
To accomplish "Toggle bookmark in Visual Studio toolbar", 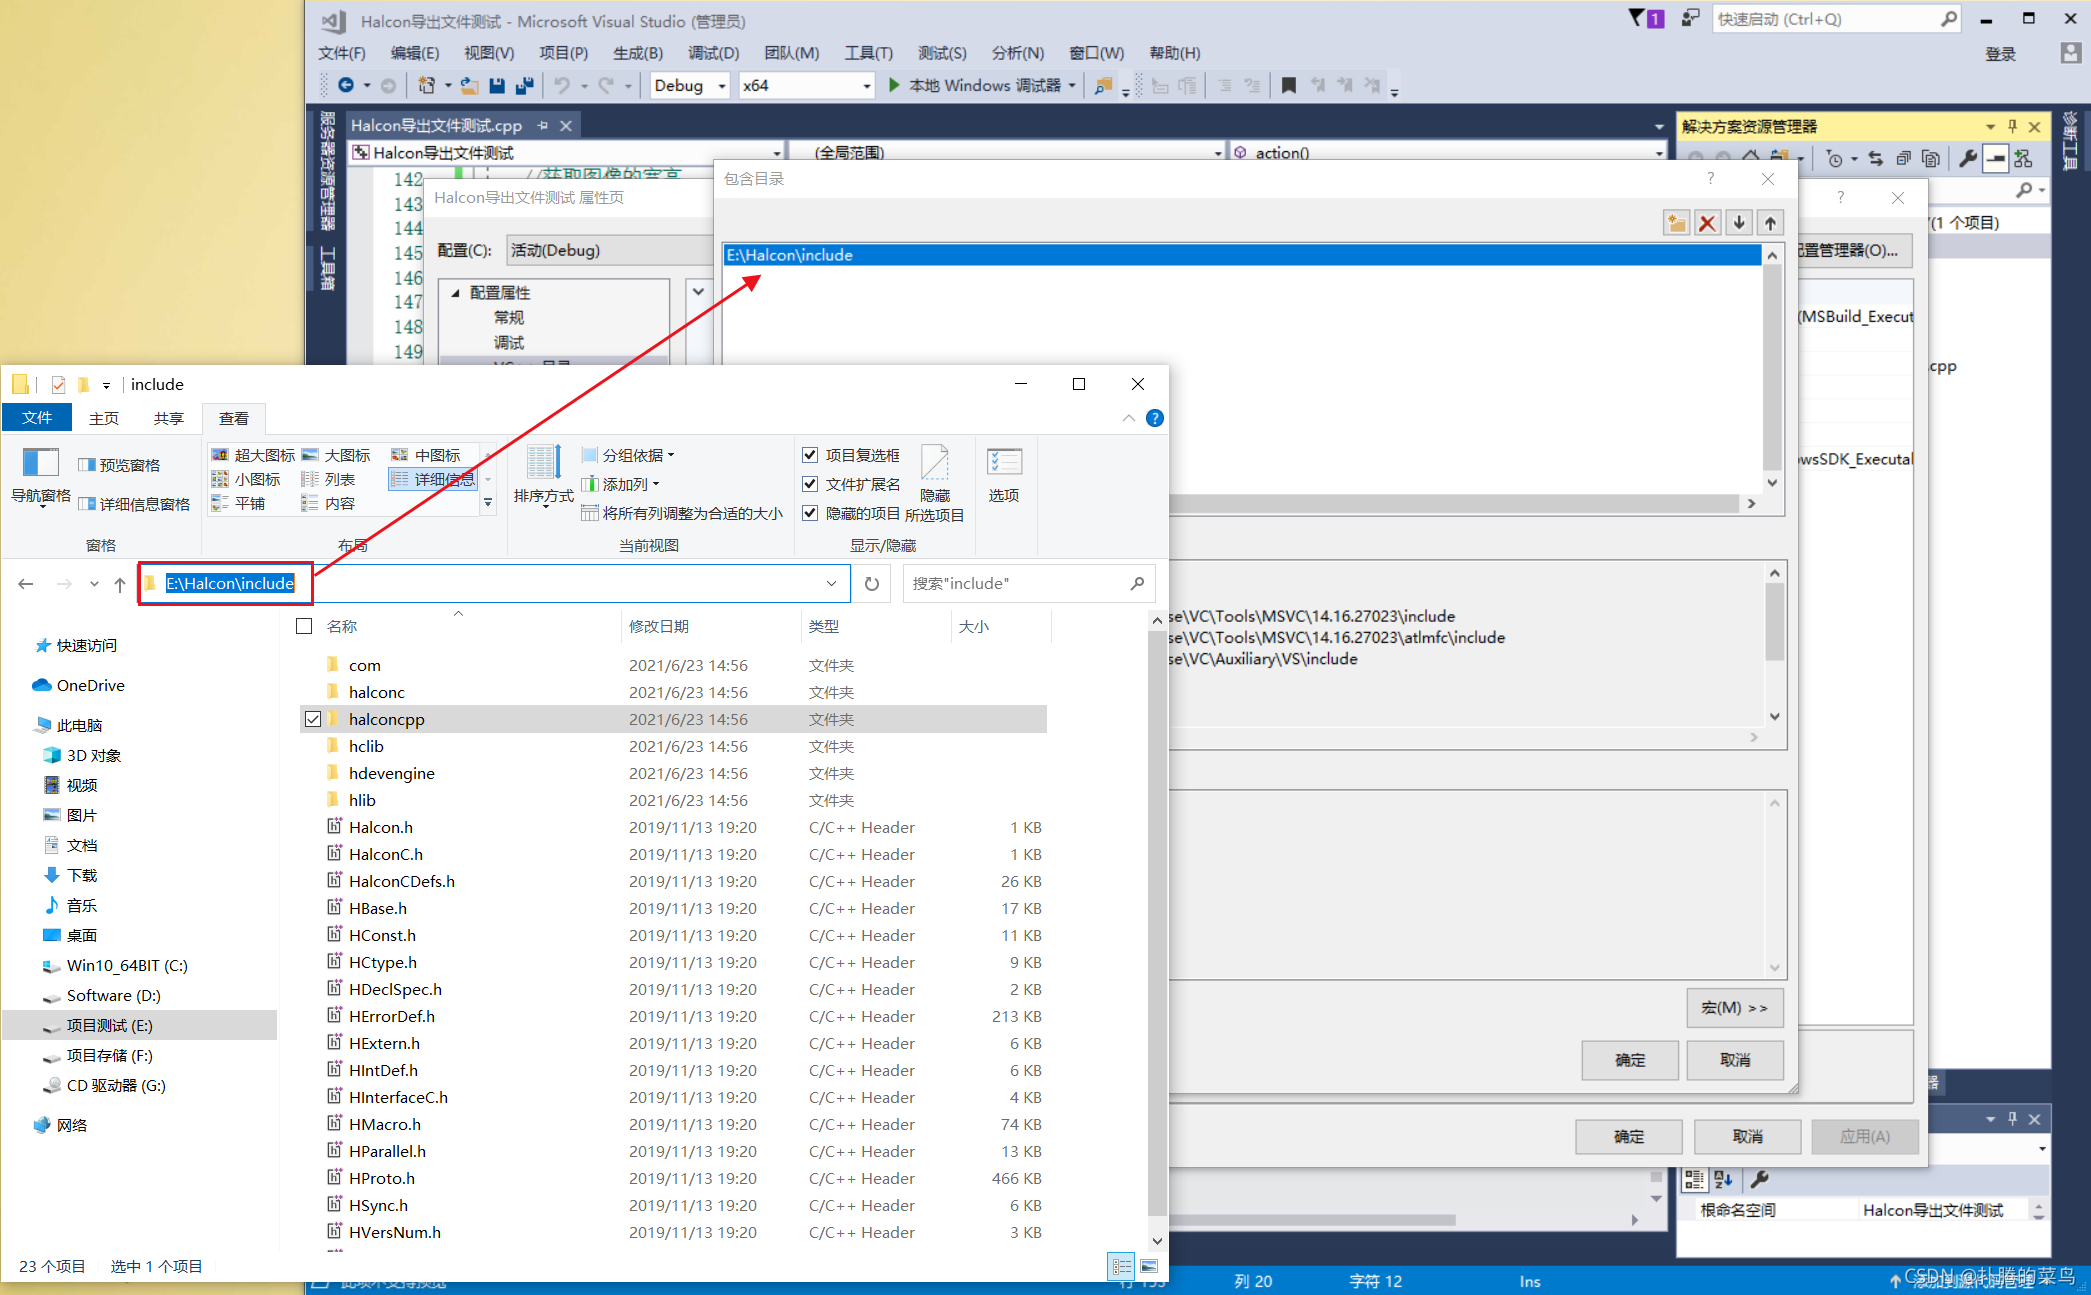I will (1289, 86).
